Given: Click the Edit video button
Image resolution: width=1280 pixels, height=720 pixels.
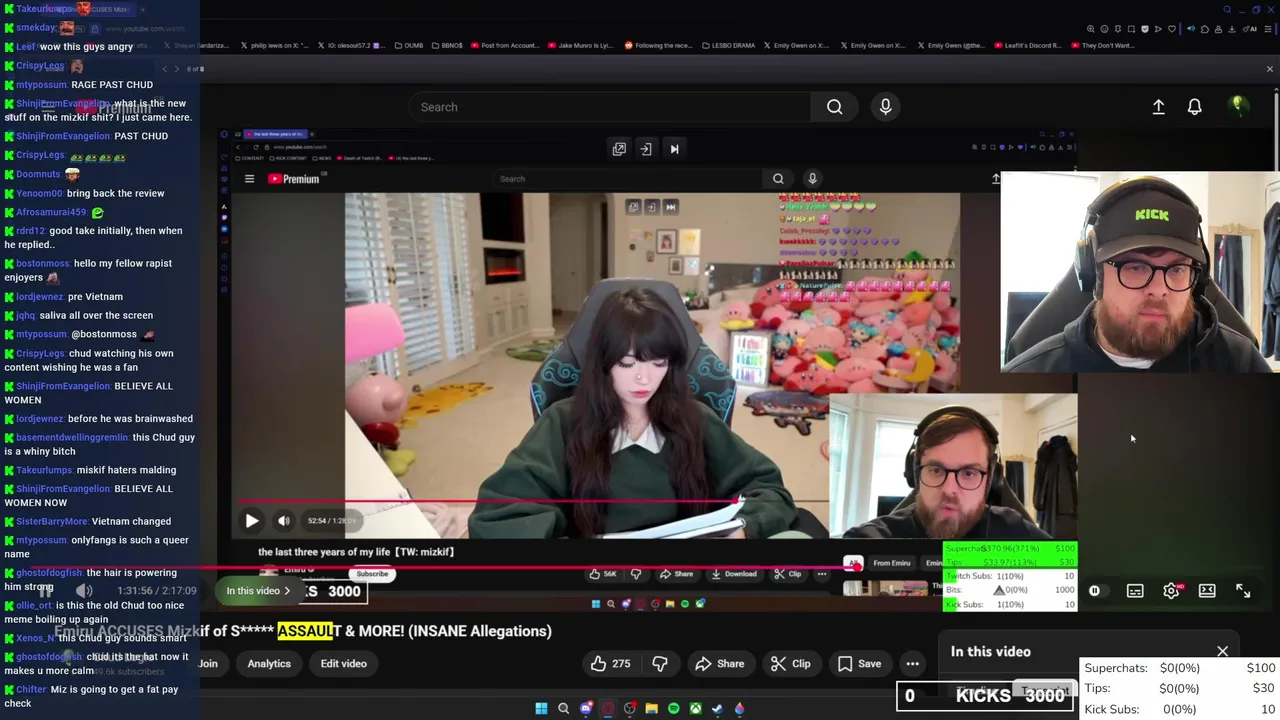Looking at the screenshot, I should [x=343, y=663].
